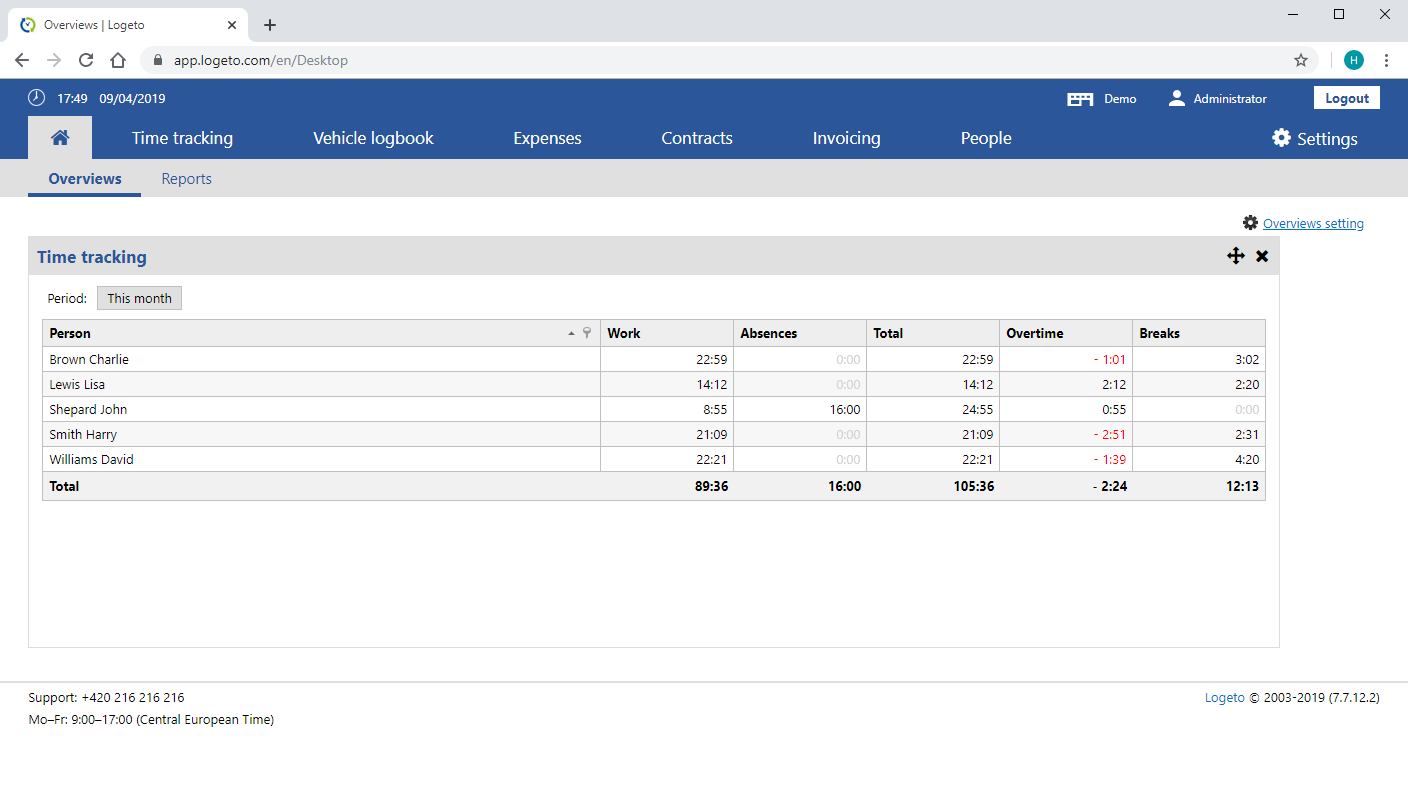Click the Demo company name

click(x=1120, y=99)
